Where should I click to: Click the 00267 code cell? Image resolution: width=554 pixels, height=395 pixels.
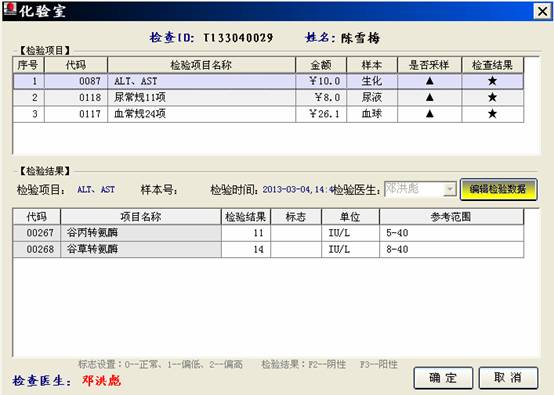coord(37,233)
